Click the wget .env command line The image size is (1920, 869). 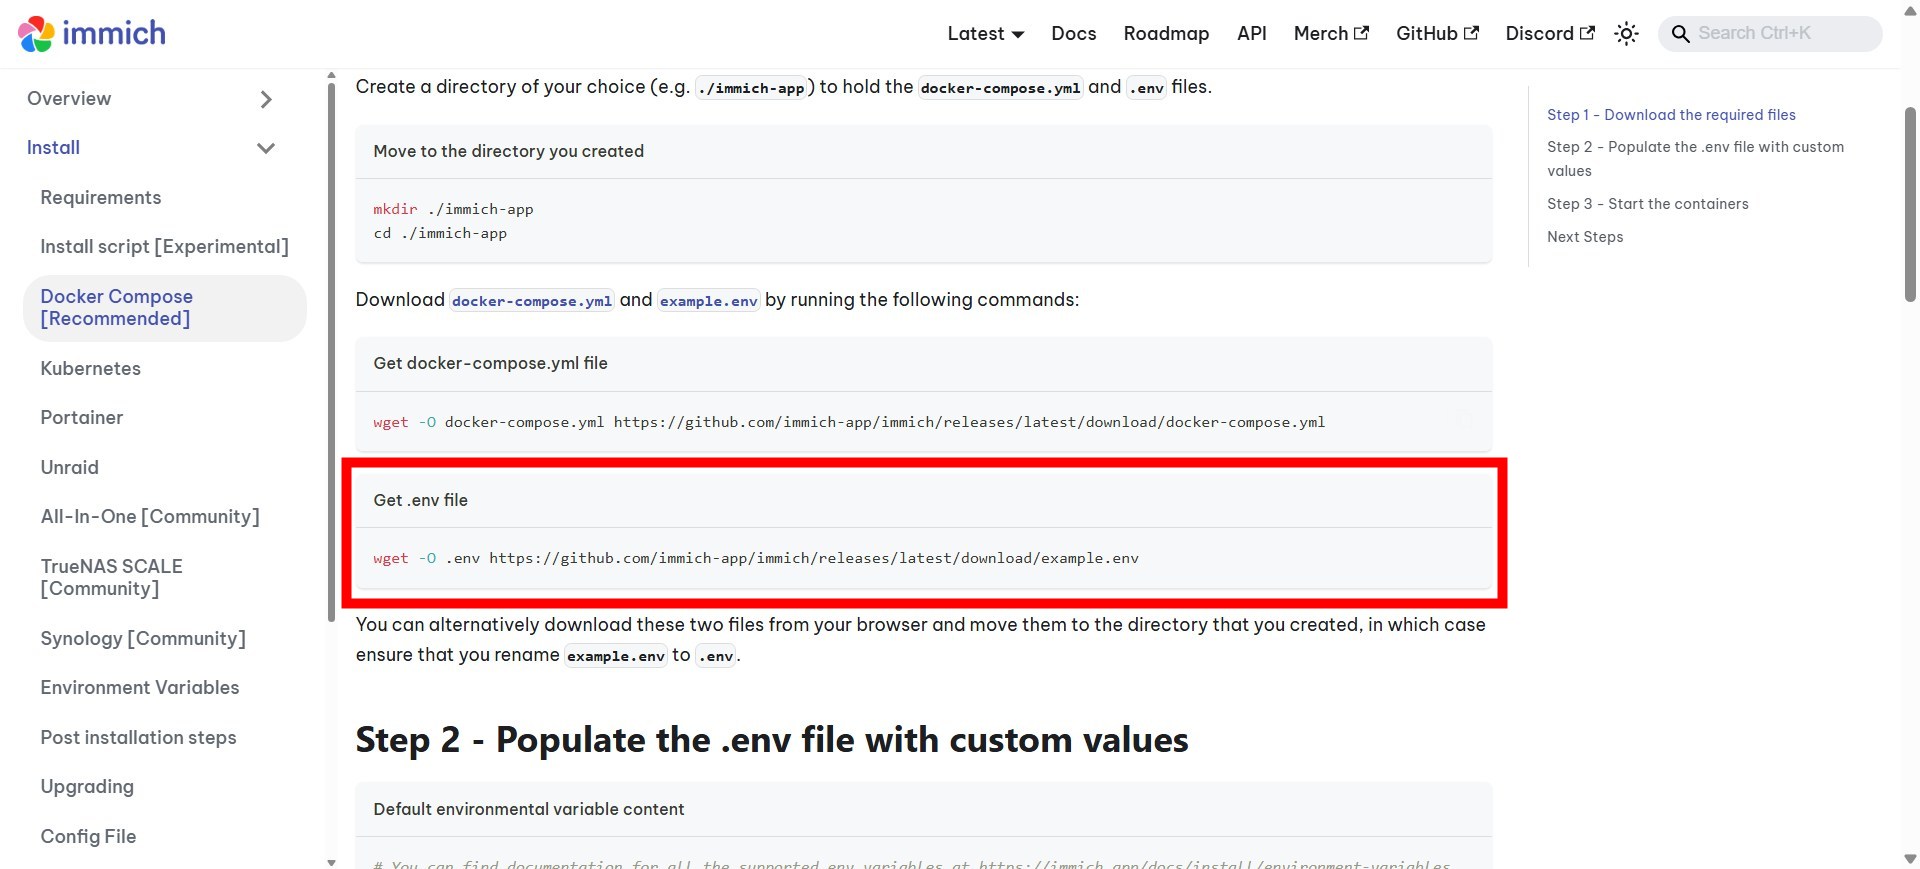coord(756,559)
